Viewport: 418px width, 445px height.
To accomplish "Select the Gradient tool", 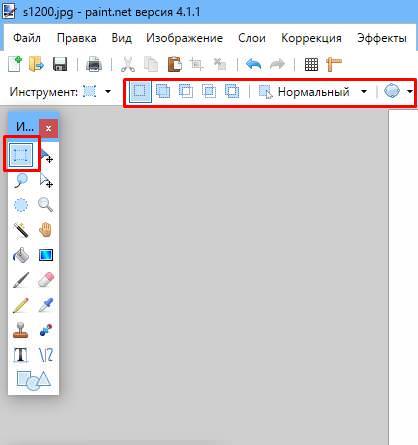I will [46, 255].
